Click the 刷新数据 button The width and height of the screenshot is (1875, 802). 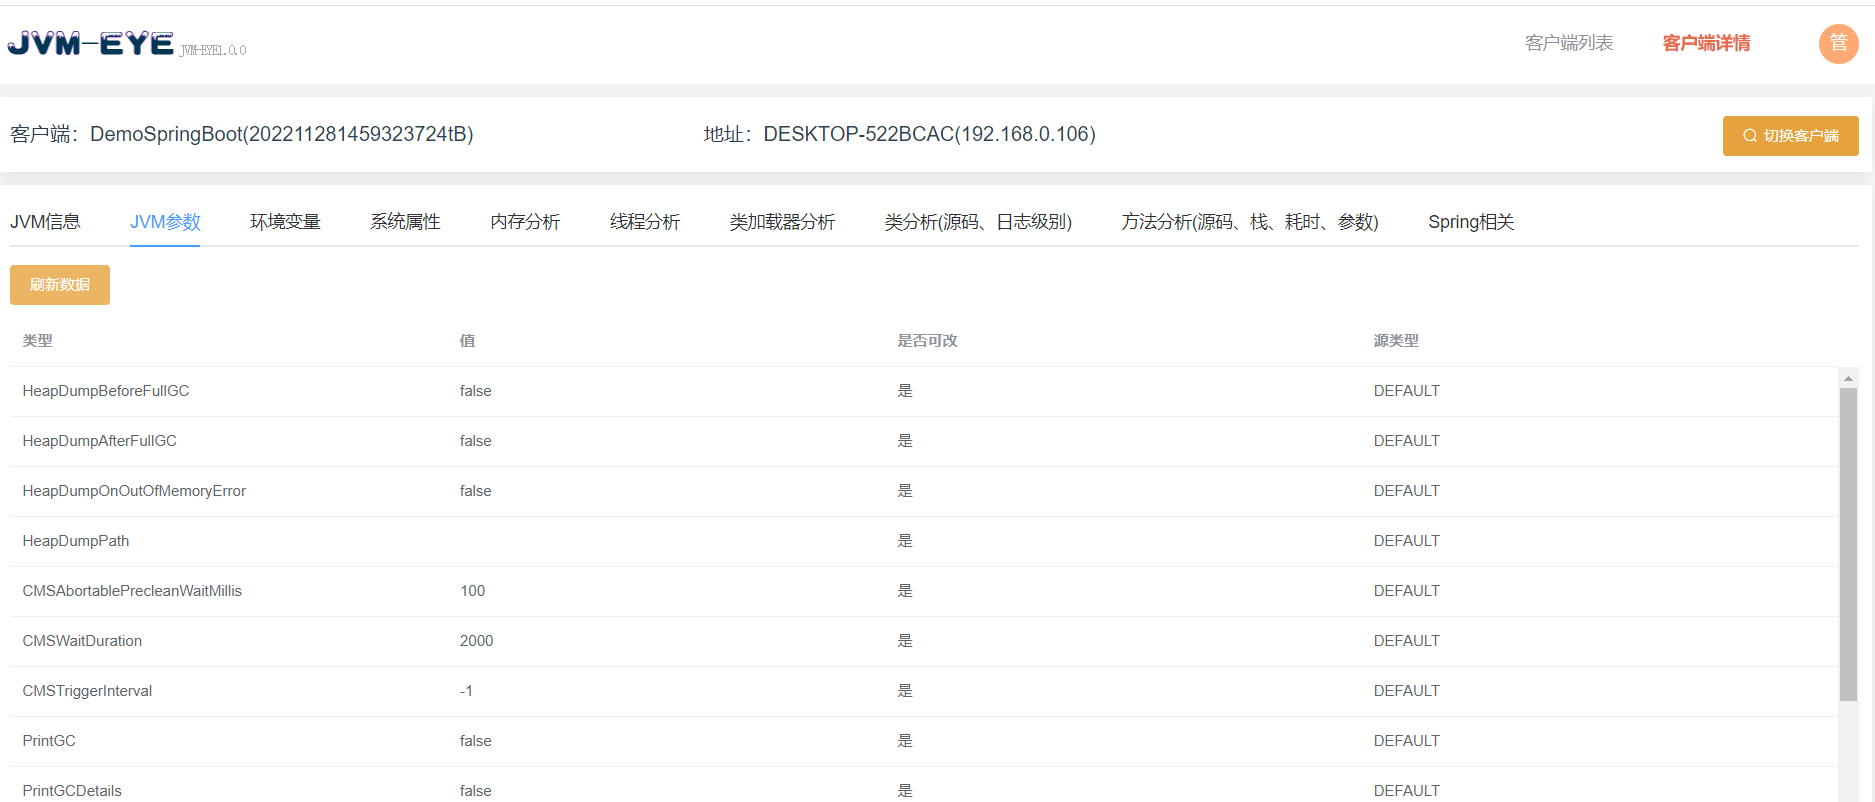click(x=60, y=285)
